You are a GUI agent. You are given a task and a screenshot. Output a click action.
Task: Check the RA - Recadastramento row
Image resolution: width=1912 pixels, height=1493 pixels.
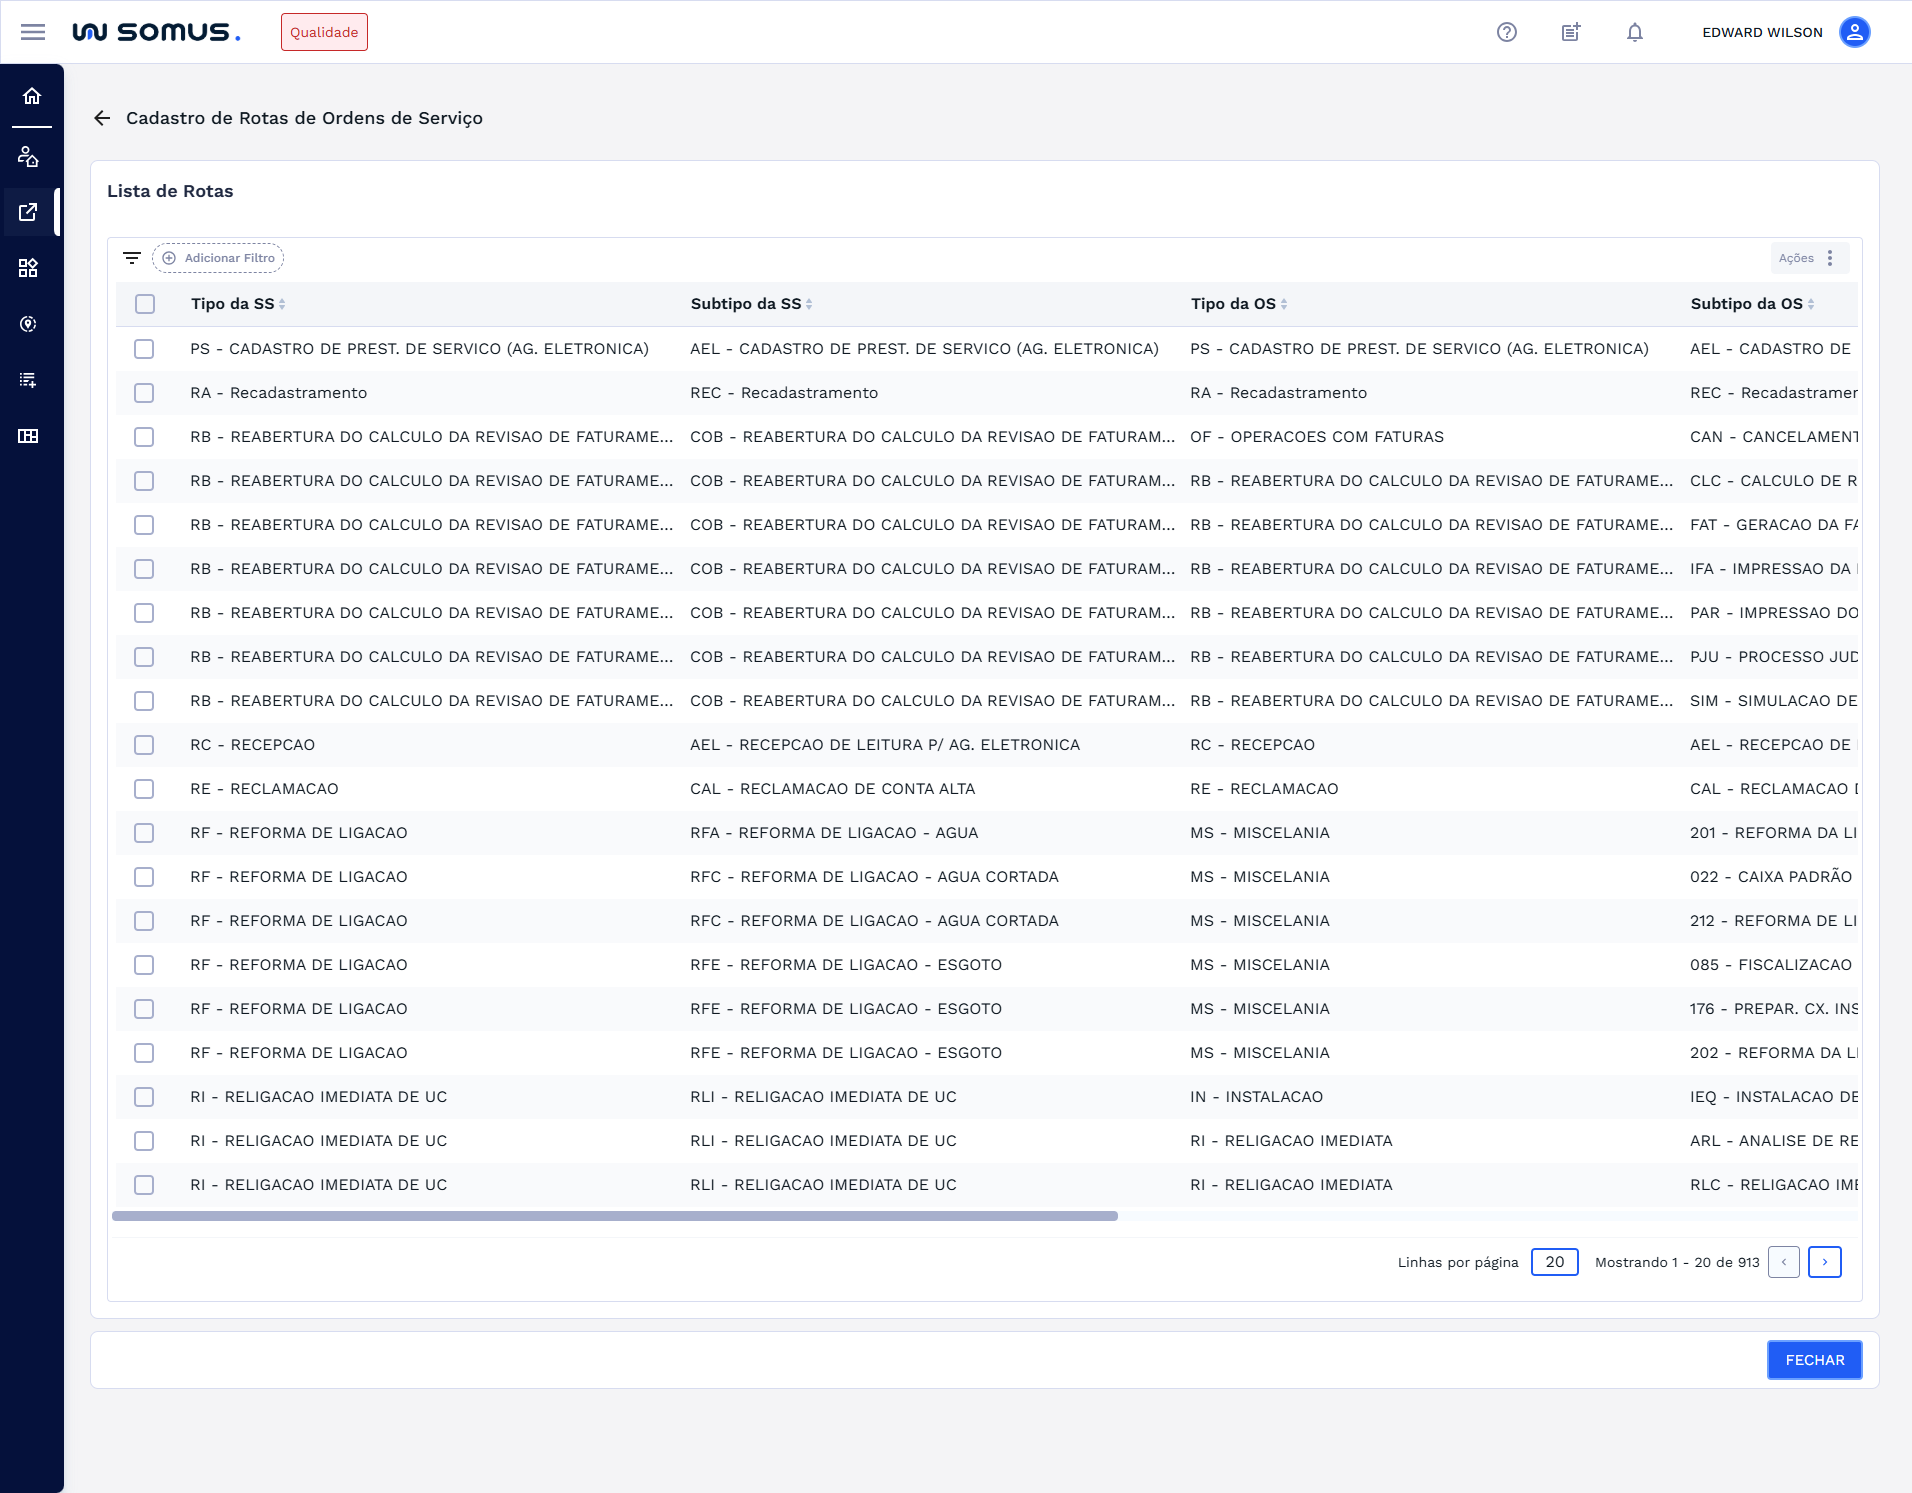[x=144, y=393]
